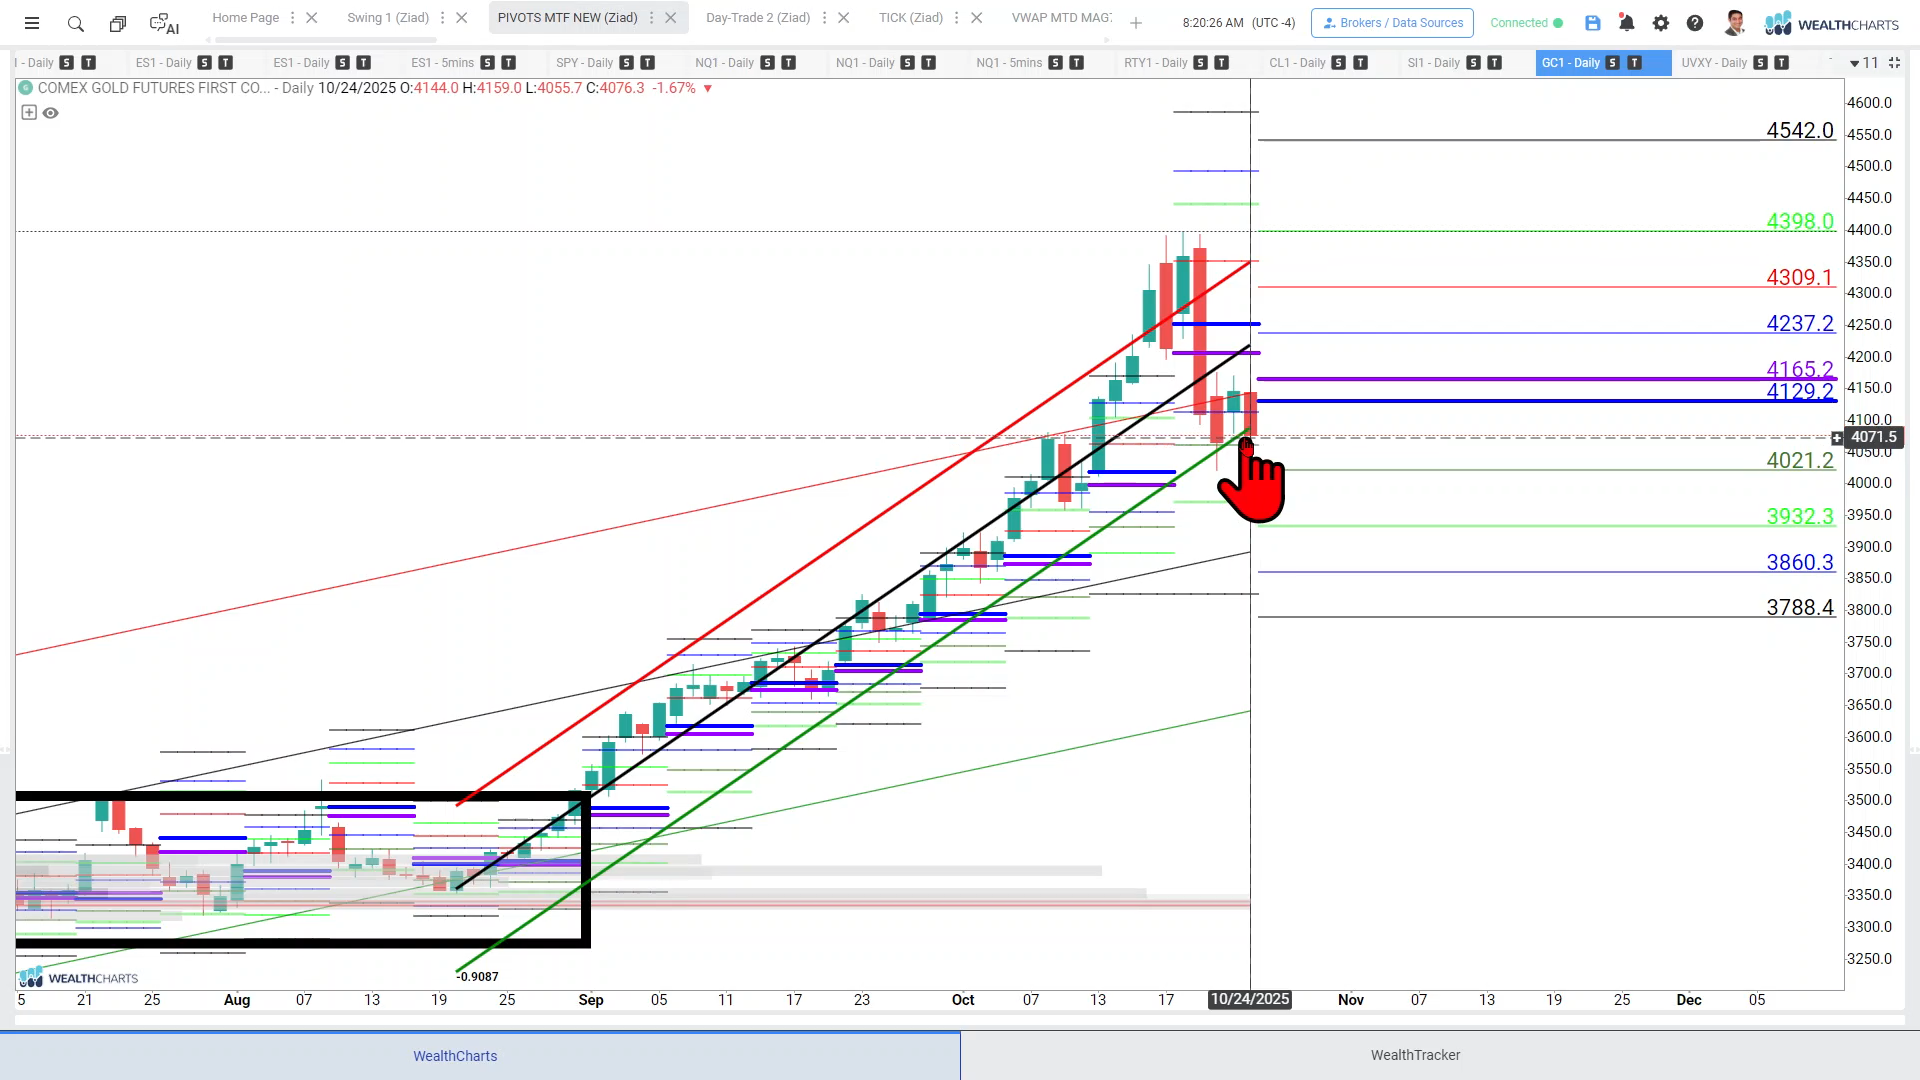Viewport: 1920px width, 1080px height.
Task: Open the notifications bell
Action: pos(1627,23)
